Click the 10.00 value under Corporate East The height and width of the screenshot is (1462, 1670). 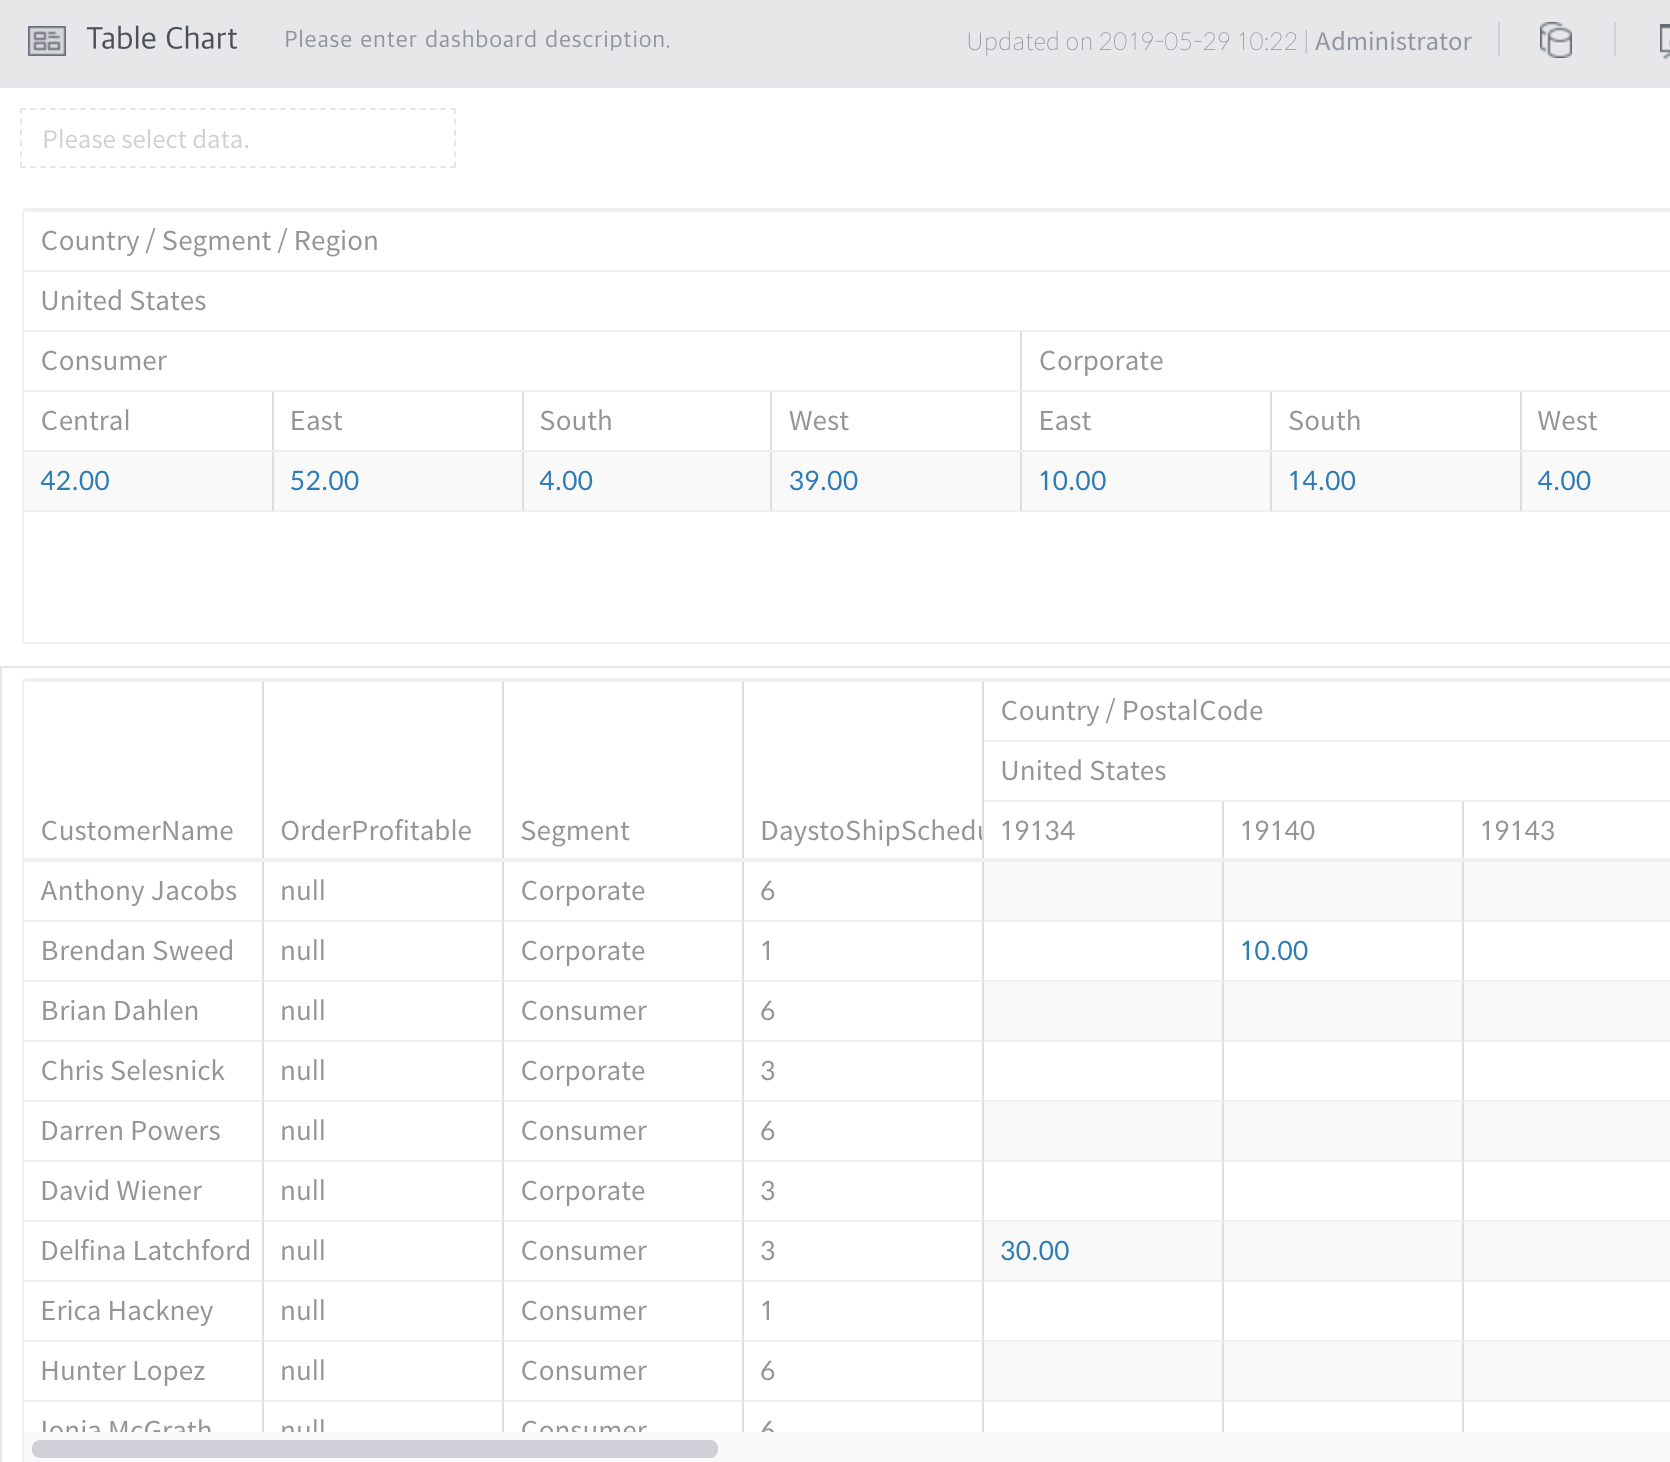pos(1072,481)
